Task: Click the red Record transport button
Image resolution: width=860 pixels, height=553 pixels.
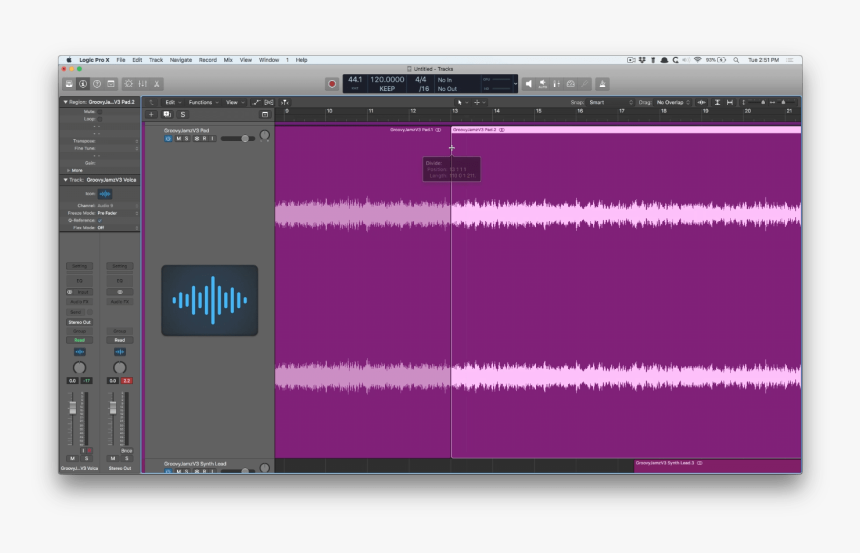Action: click(332, 84)
